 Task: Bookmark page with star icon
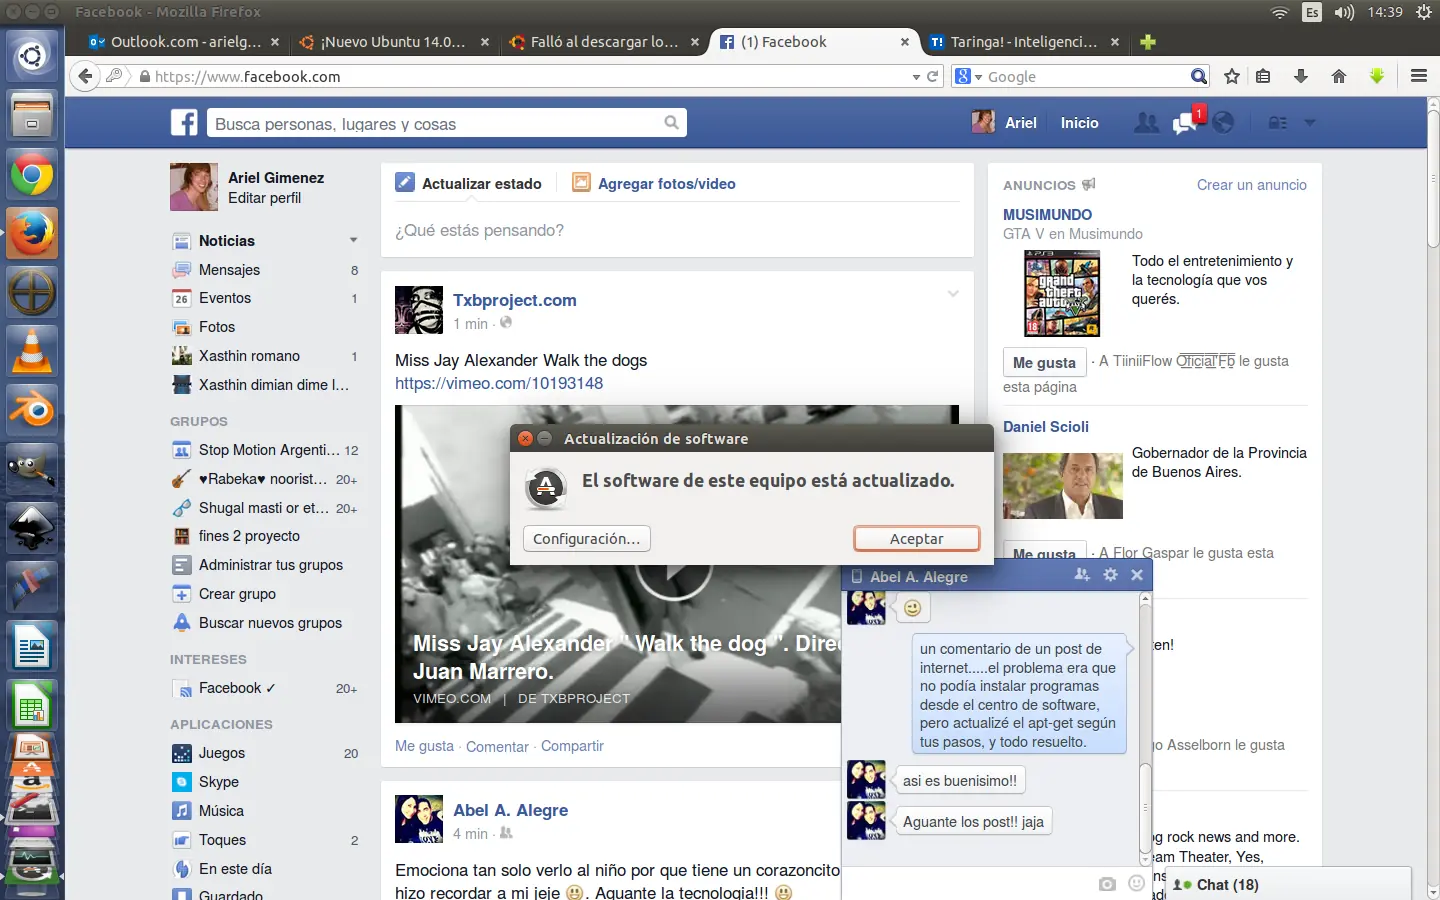click(x=1232, y=76)
